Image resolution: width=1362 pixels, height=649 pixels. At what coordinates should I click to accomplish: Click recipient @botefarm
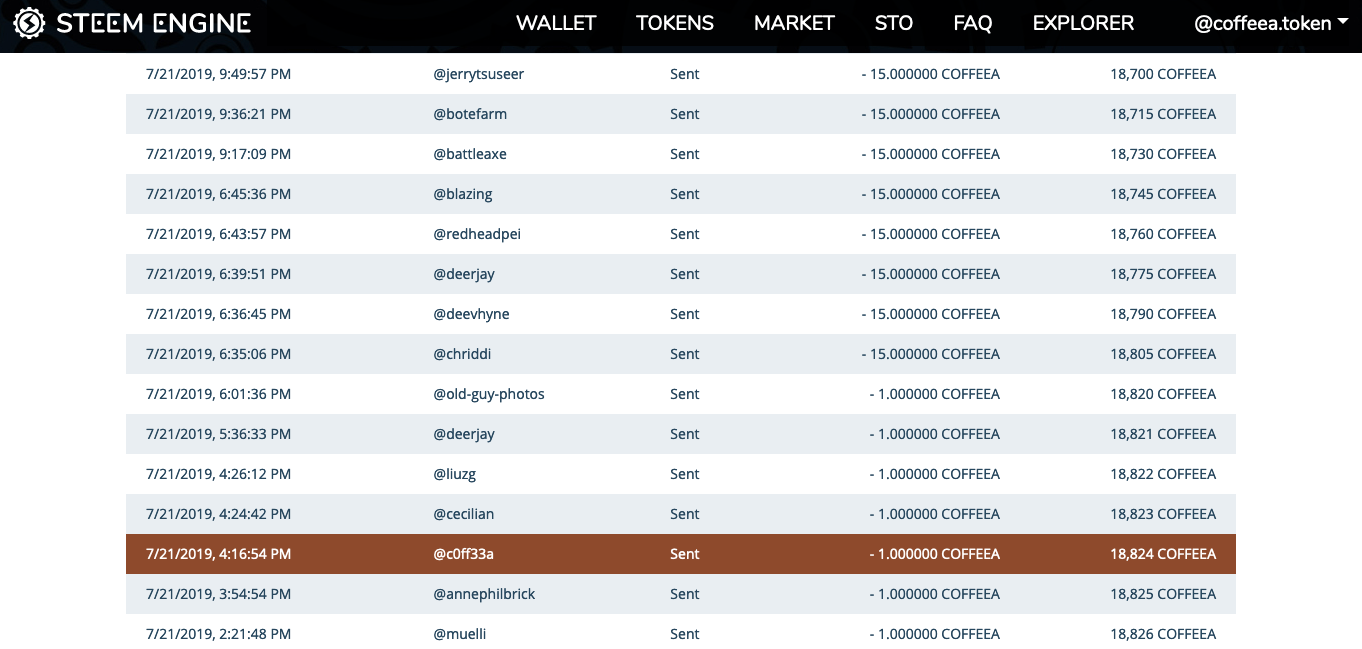point(470,114)
